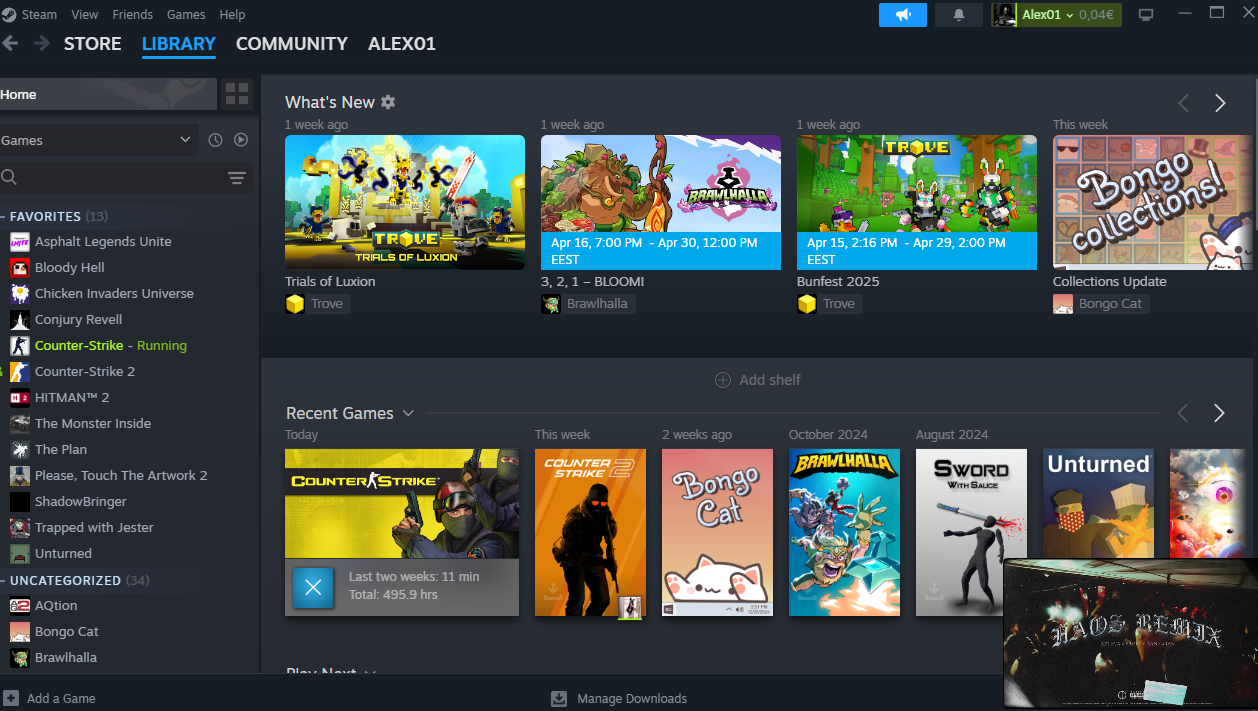
Task: Select the Bongo Cat game cover
Action: pos(717,532)
